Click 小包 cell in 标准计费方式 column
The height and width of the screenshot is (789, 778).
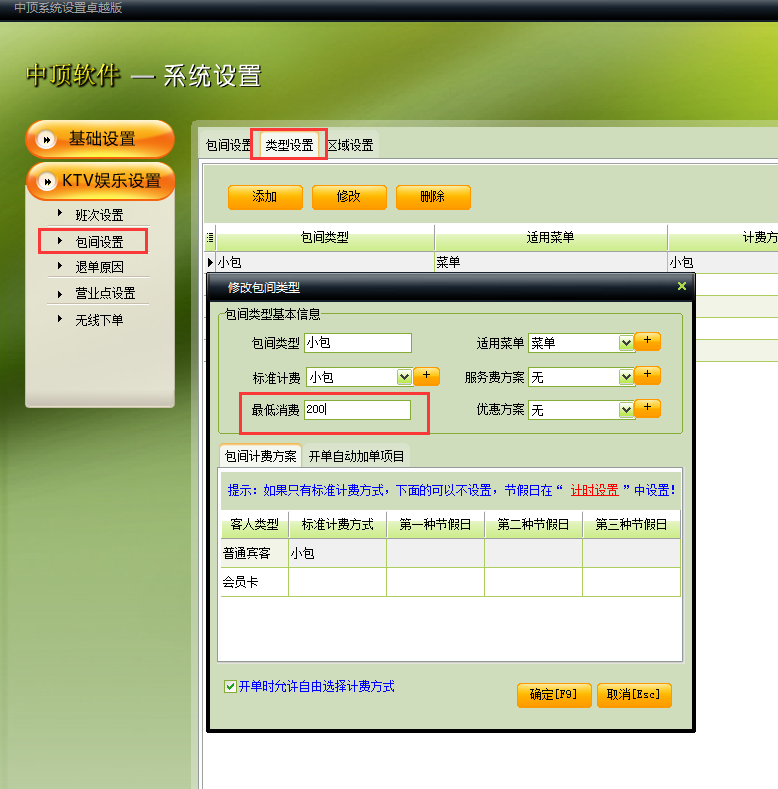[x=337, y=554]
